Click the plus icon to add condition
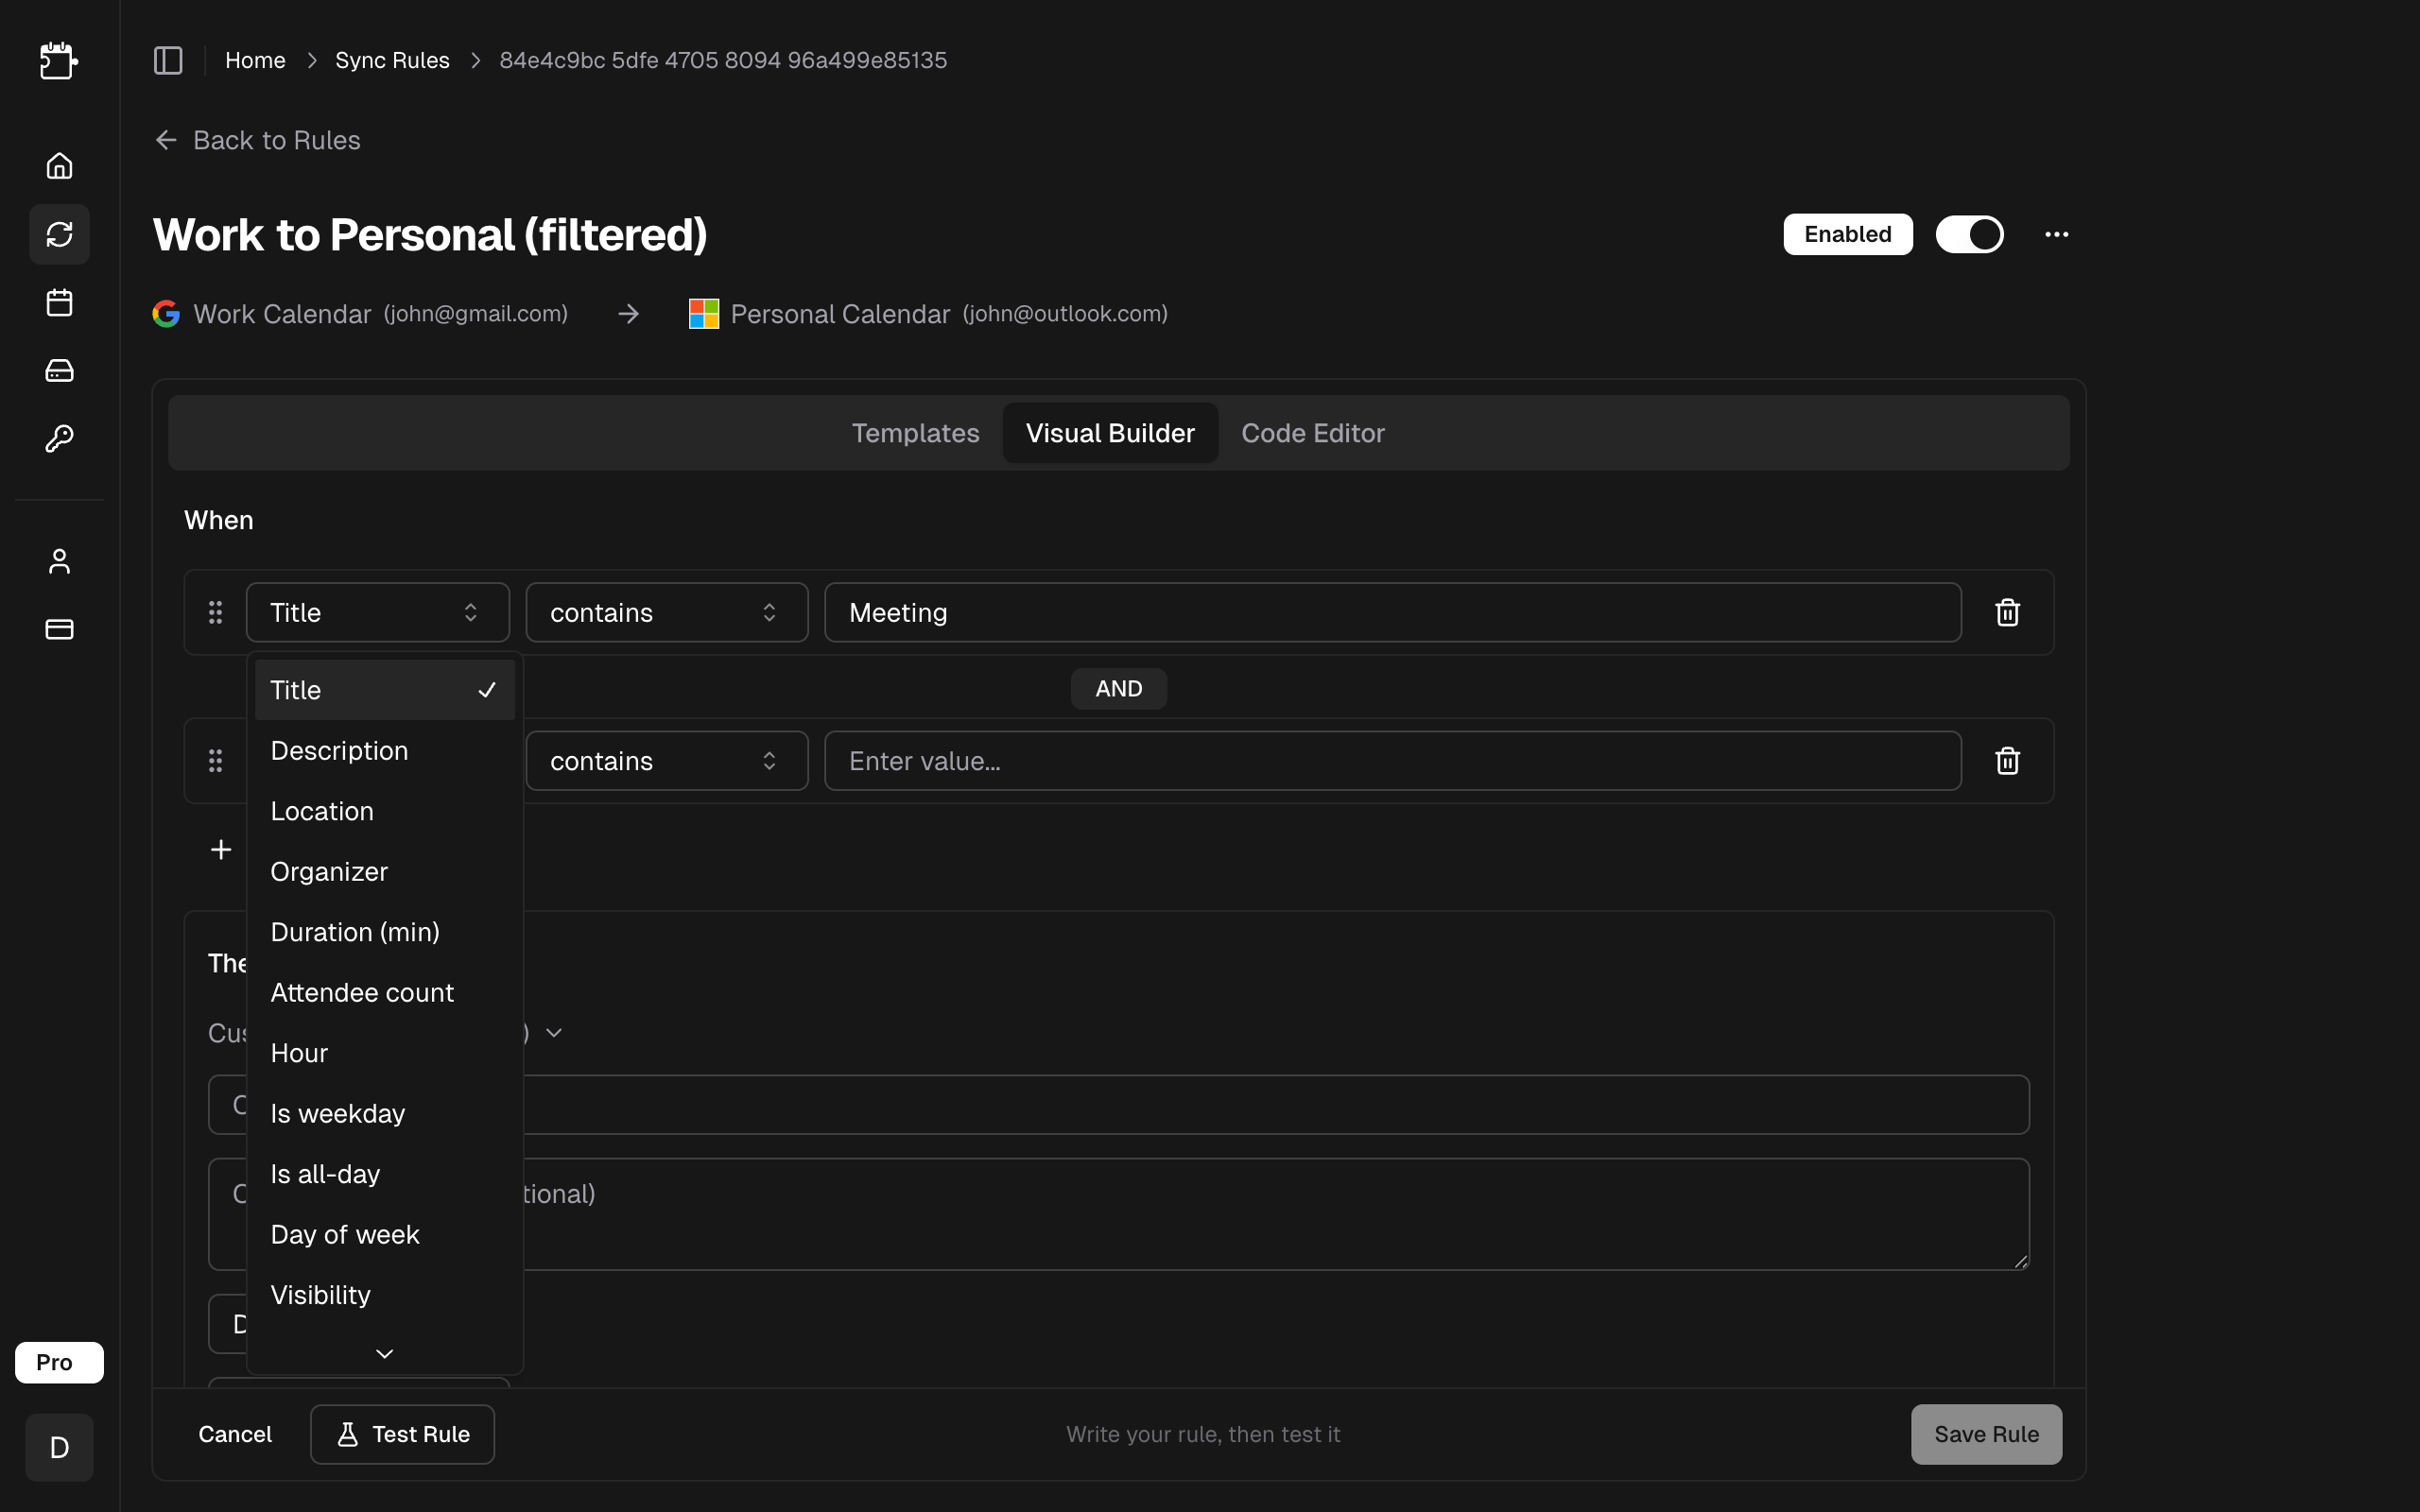 221,849
